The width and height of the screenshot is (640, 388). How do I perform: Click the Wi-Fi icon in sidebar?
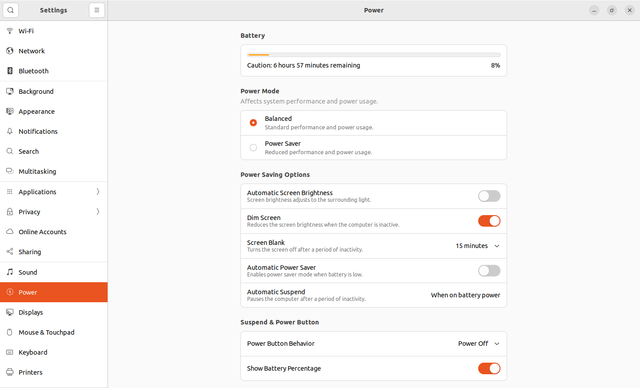point(10,31)
